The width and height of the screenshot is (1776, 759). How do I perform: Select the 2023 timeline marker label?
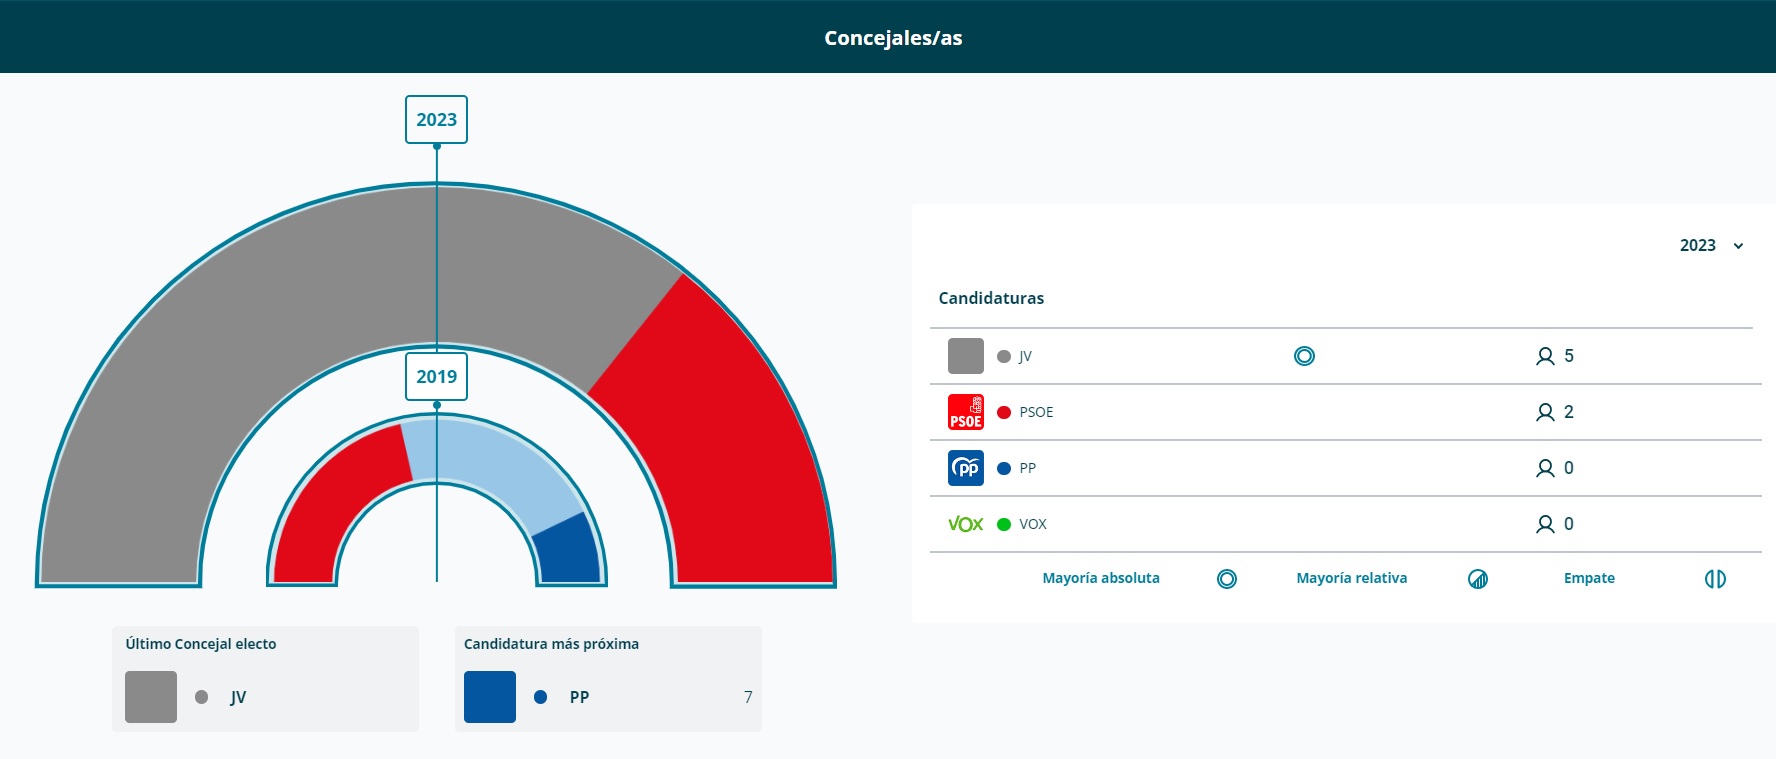(x=436, y=120)
